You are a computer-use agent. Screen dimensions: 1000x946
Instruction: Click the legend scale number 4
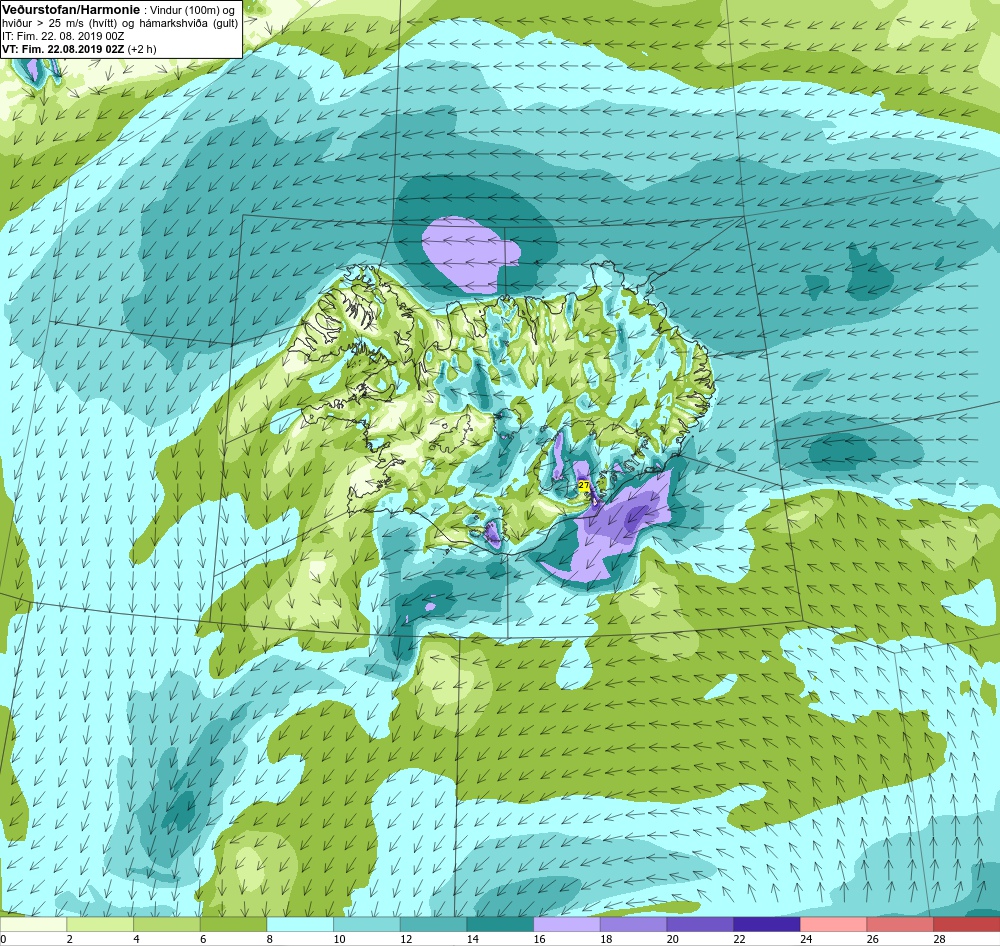pos(136,939)
